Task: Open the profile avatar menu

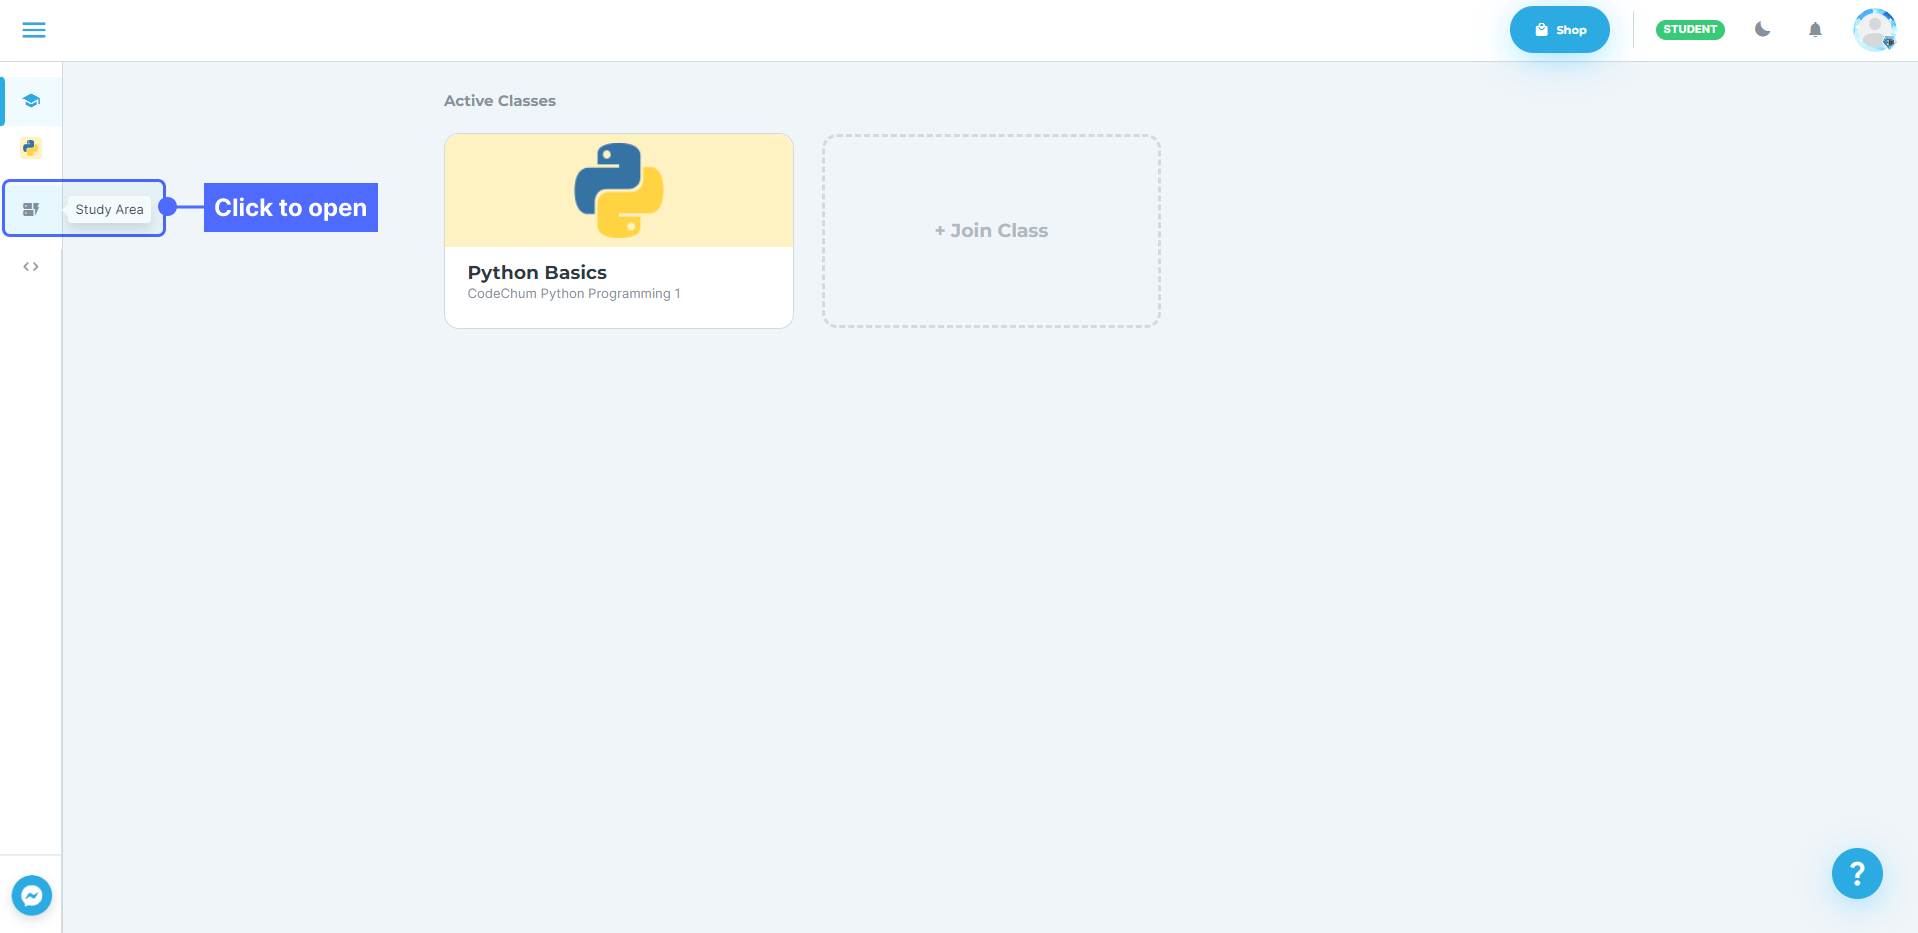Action: tap(1874, 30)
